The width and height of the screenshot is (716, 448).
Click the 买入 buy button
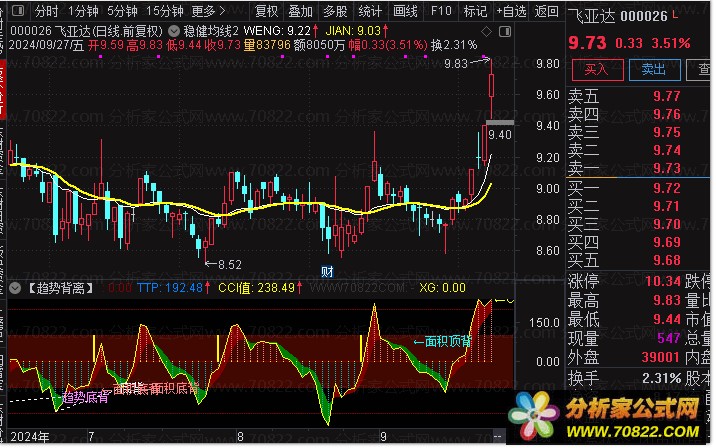tap(597, 69)
